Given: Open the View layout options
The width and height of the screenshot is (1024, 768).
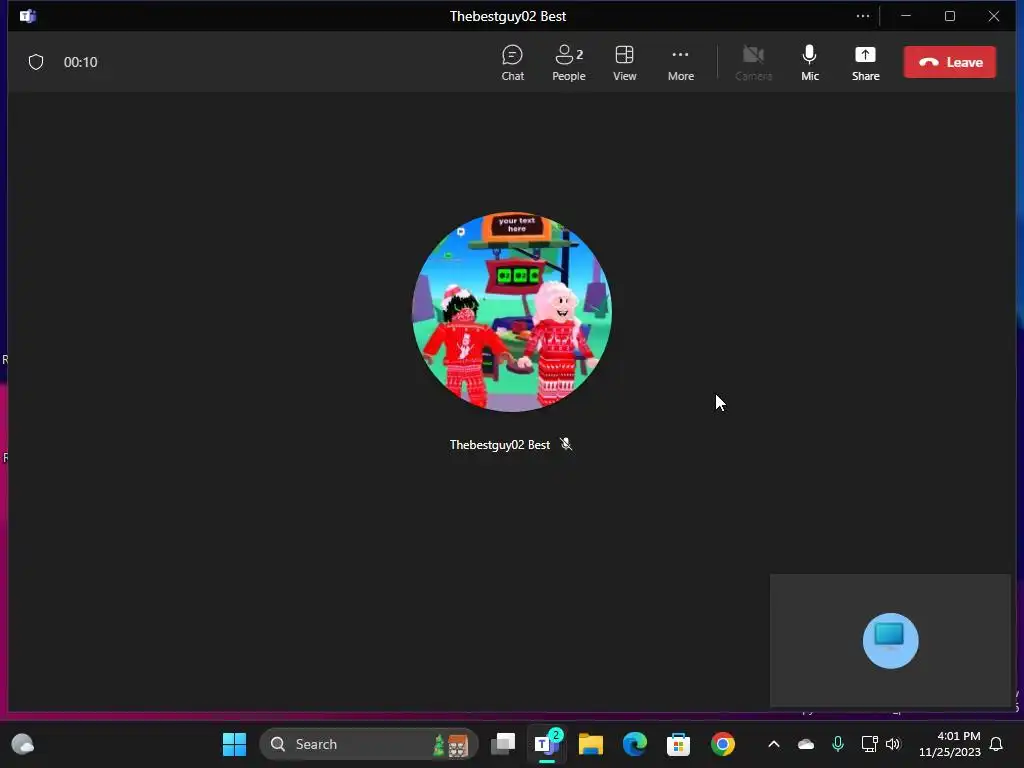Looking at the screenshot, I should coord(624,63).
